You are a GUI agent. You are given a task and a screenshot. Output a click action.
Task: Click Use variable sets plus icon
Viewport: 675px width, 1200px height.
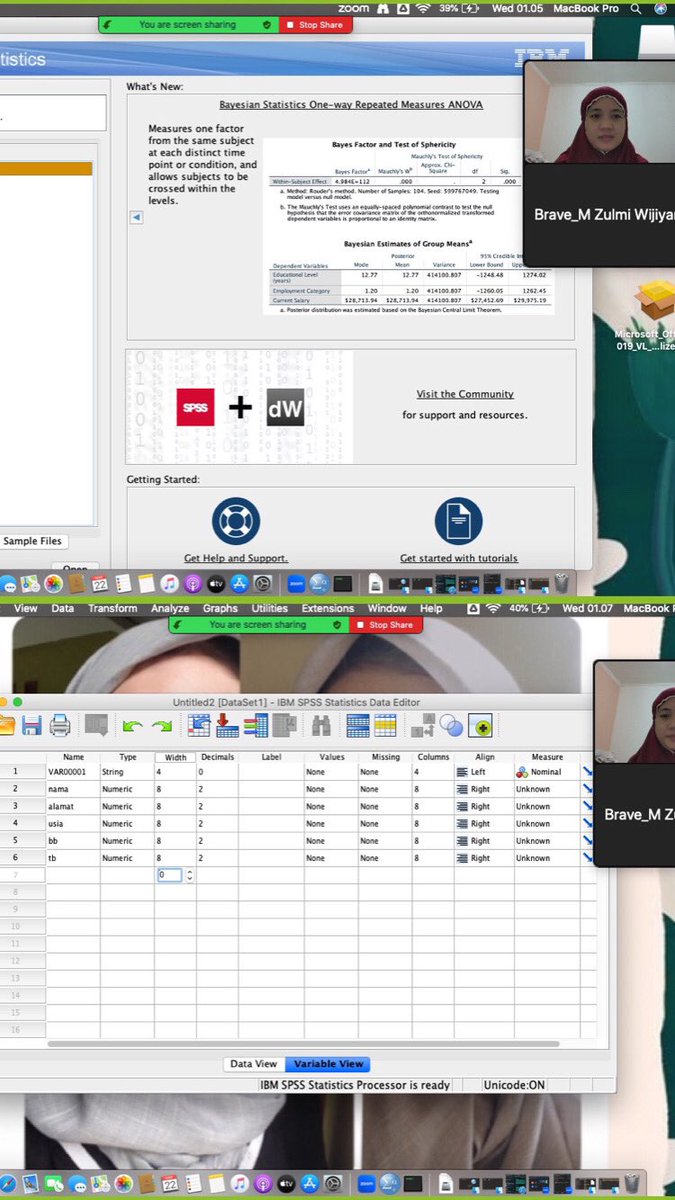(x=482, y=726)
